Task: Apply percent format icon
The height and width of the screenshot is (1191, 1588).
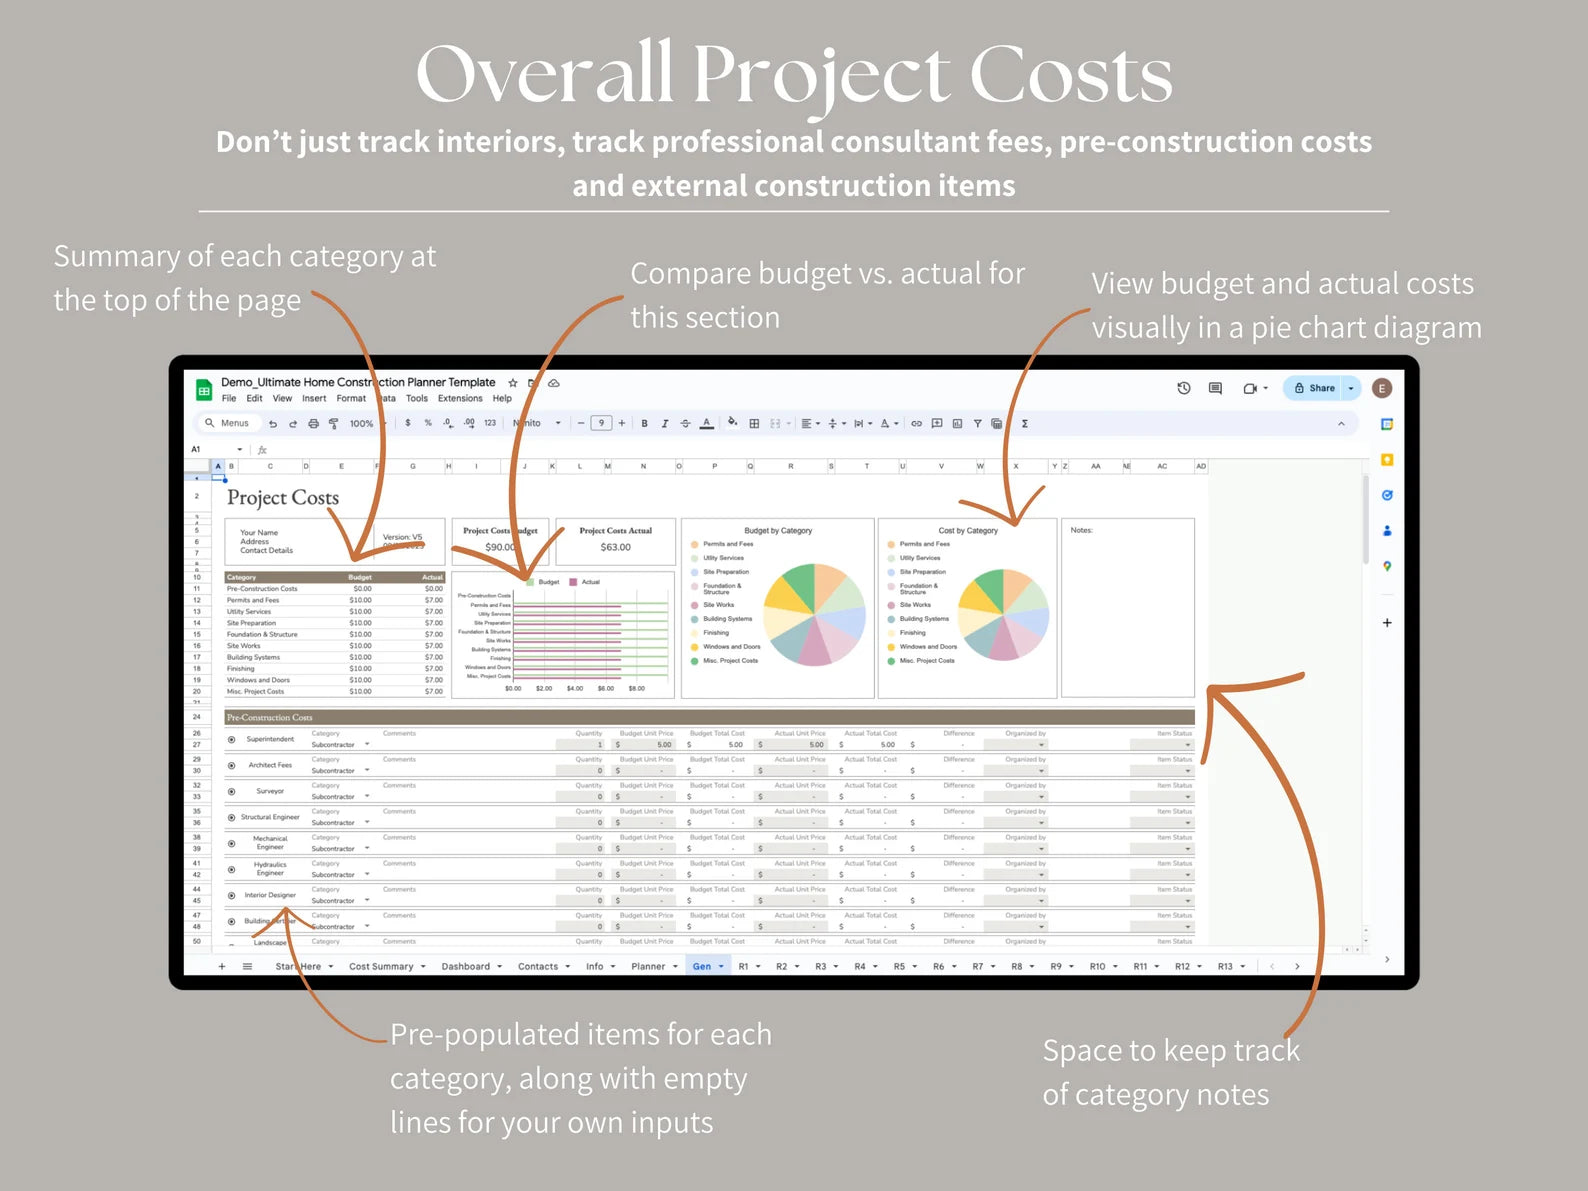Action: pyautogui.click(x=428, y=423)
